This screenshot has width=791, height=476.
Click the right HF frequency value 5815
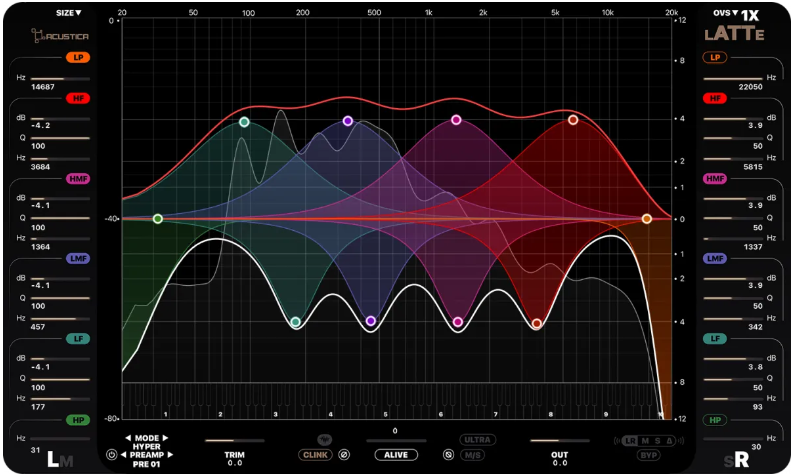coord(753,167)
